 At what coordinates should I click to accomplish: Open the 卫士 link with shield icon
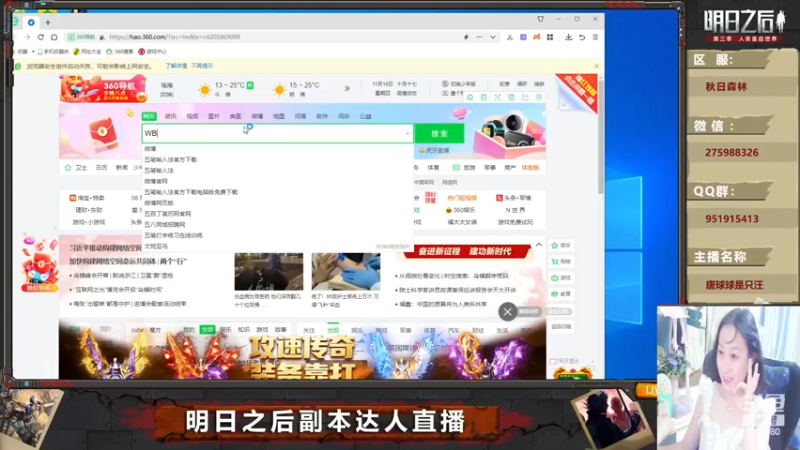(77, 168)
